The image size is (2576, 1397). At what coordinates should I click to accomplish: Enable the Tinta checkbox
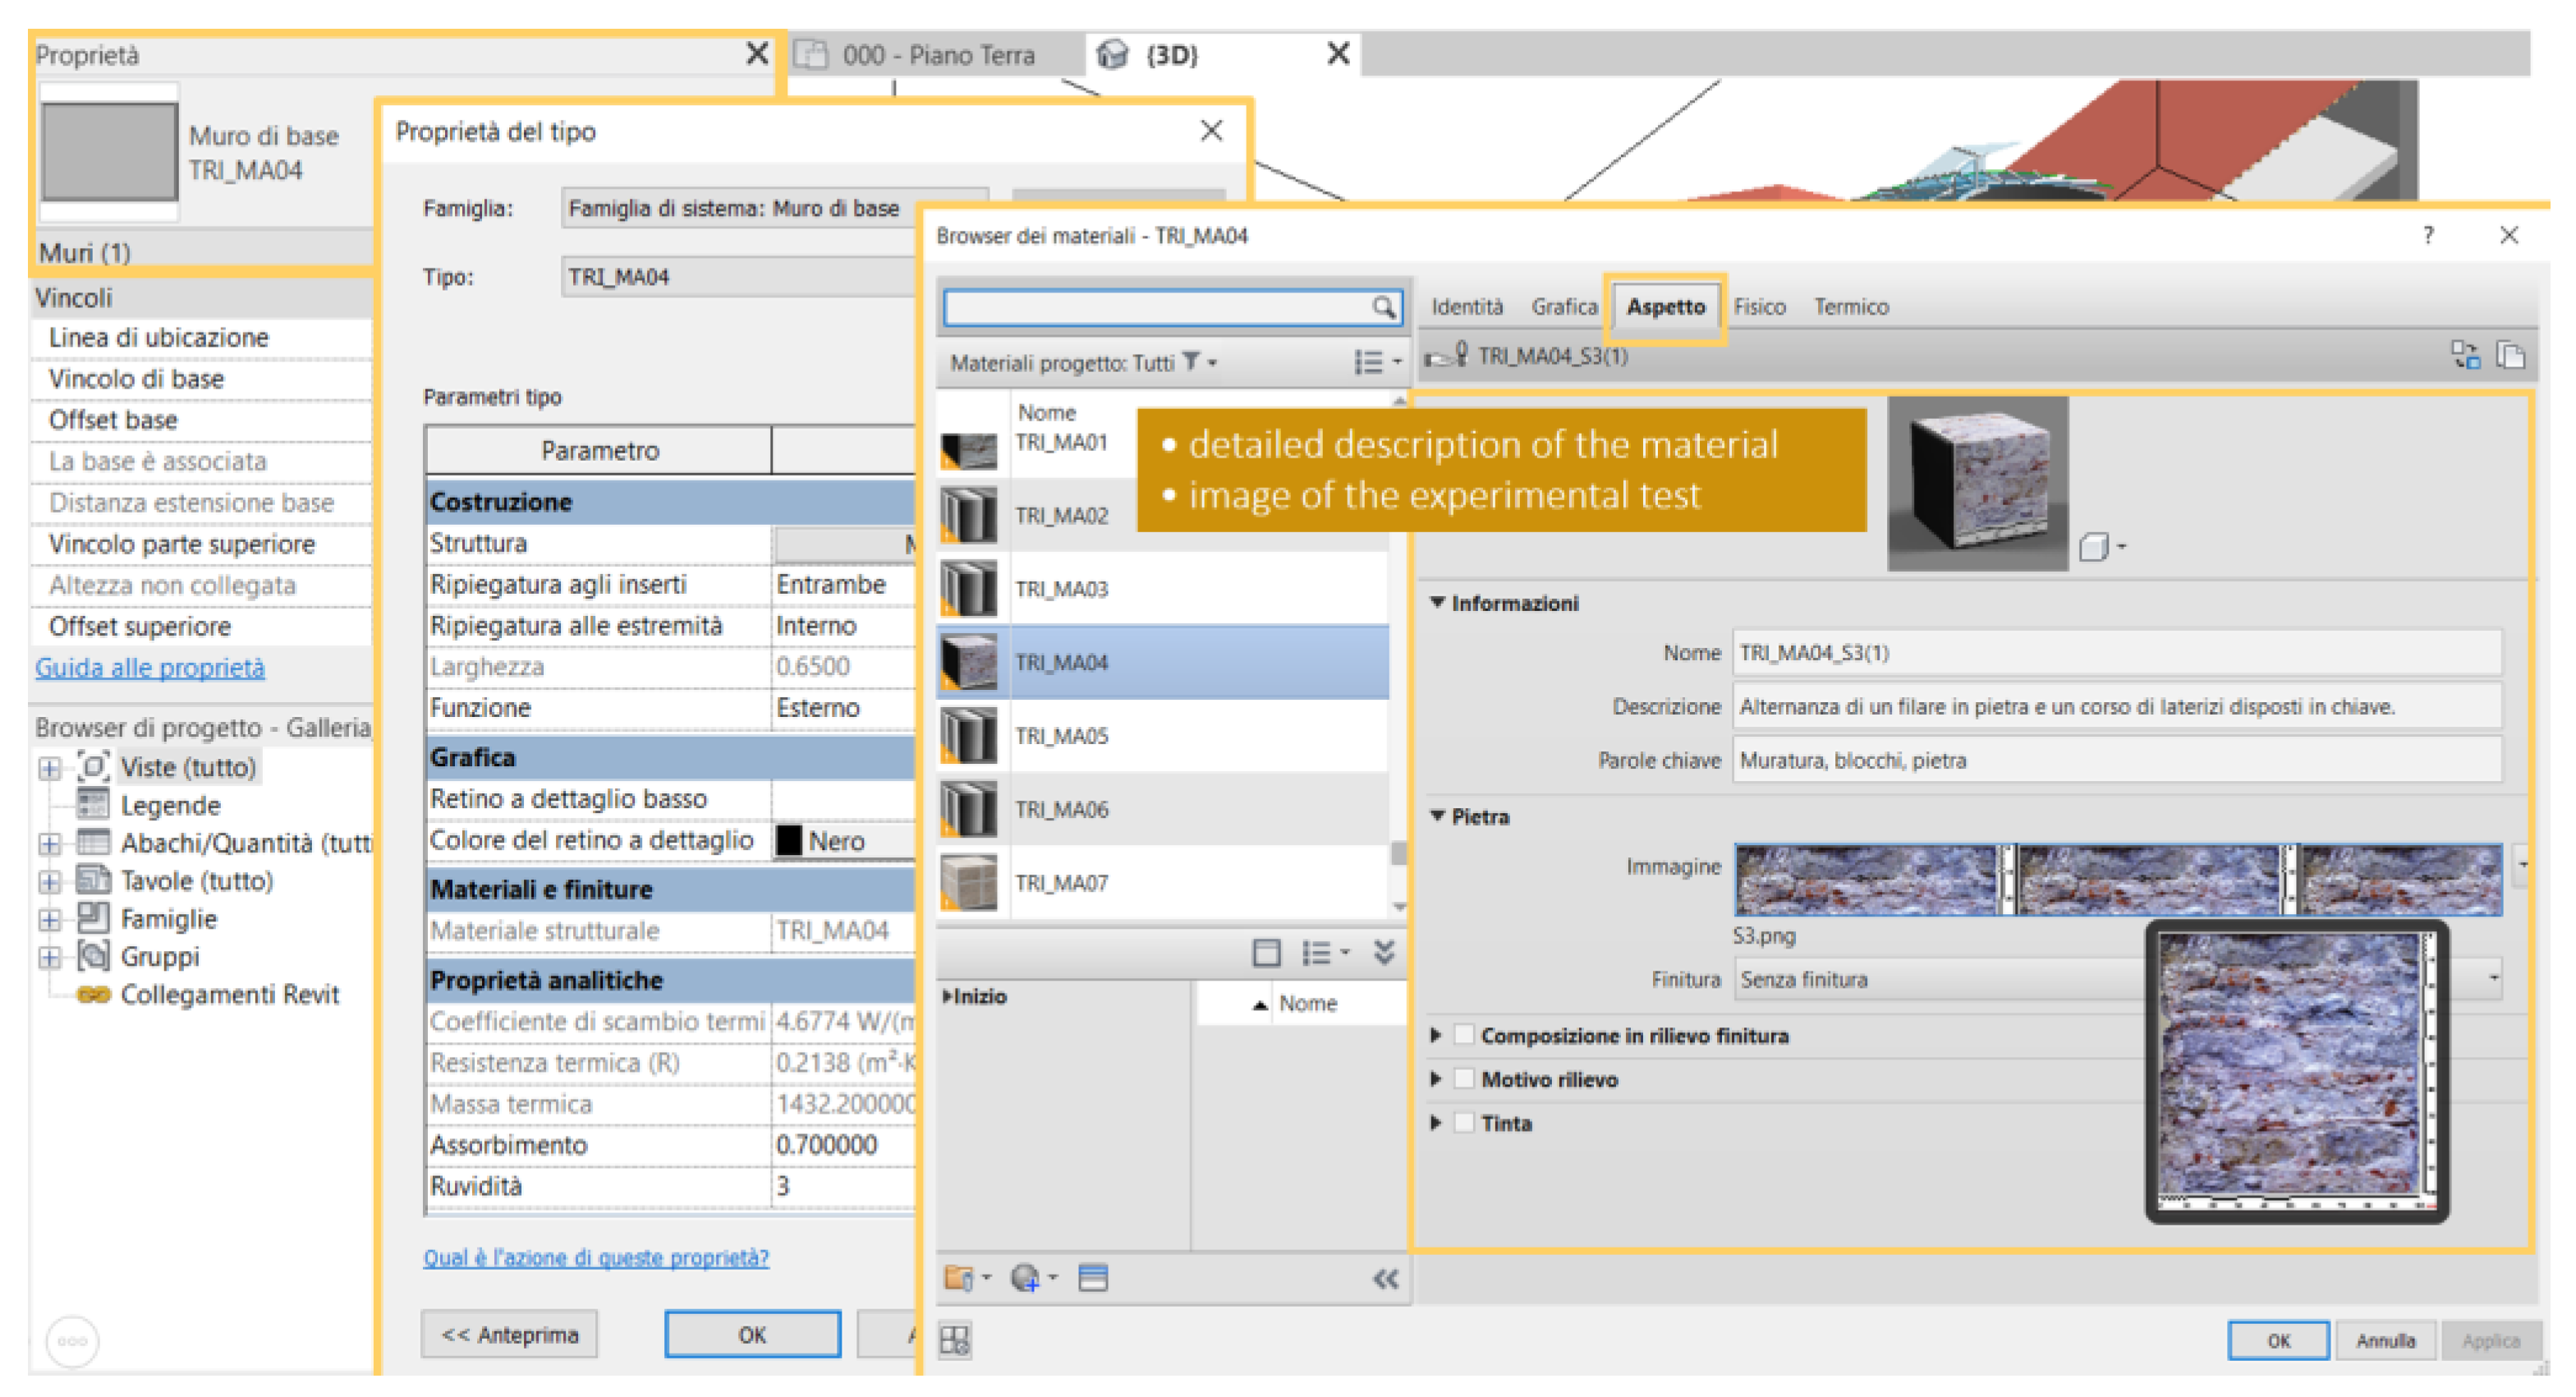(1464, 1123)
